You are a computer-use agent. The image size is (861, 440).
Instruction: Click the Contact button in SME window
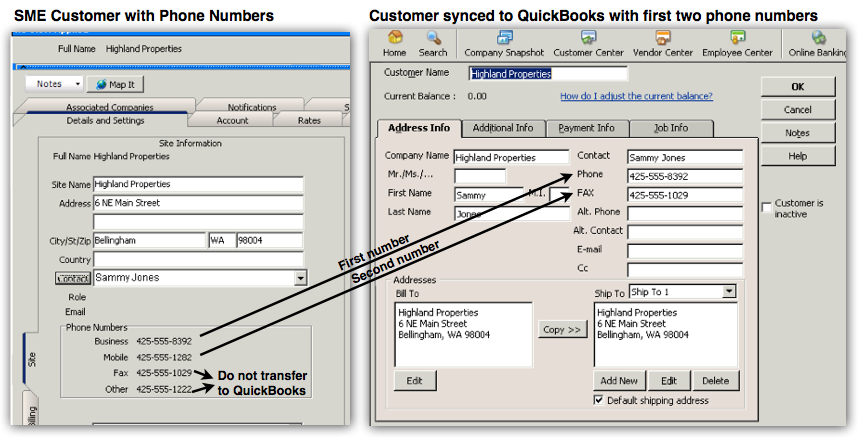click(x=73, y=279)
